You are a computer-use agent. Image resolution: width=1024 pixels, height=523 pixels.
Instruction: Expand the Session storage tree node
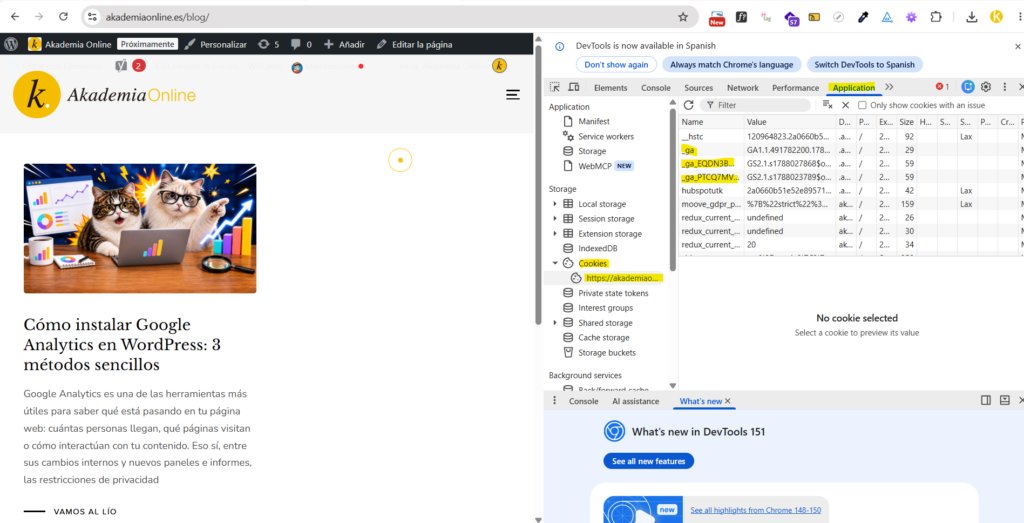pyautogui.click(x=555, y=219)
